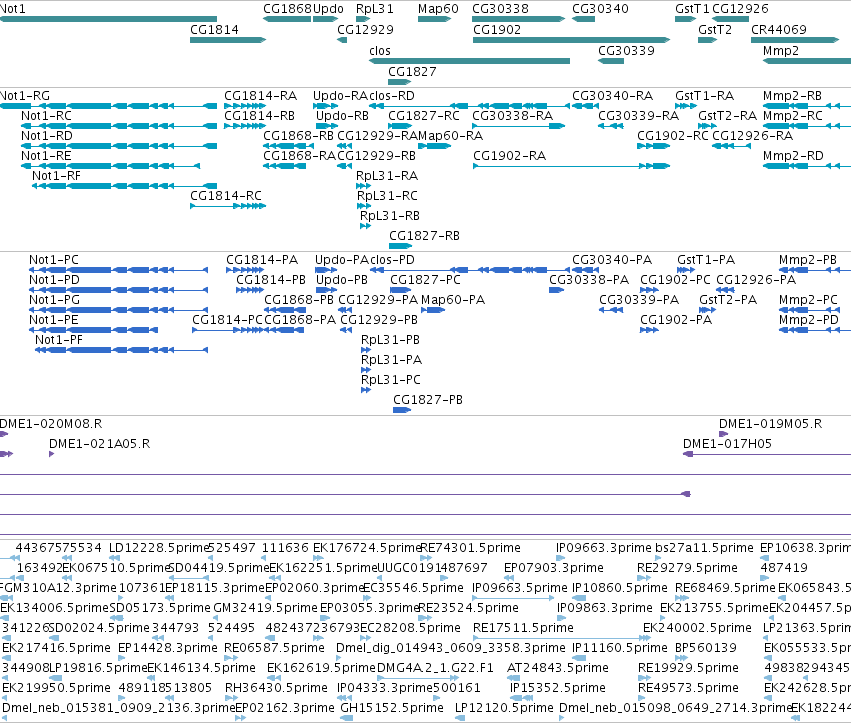Click the CG30340-RA transcript label
The height and width of the screenshot is (723, 851).
[x=612, y=96]
